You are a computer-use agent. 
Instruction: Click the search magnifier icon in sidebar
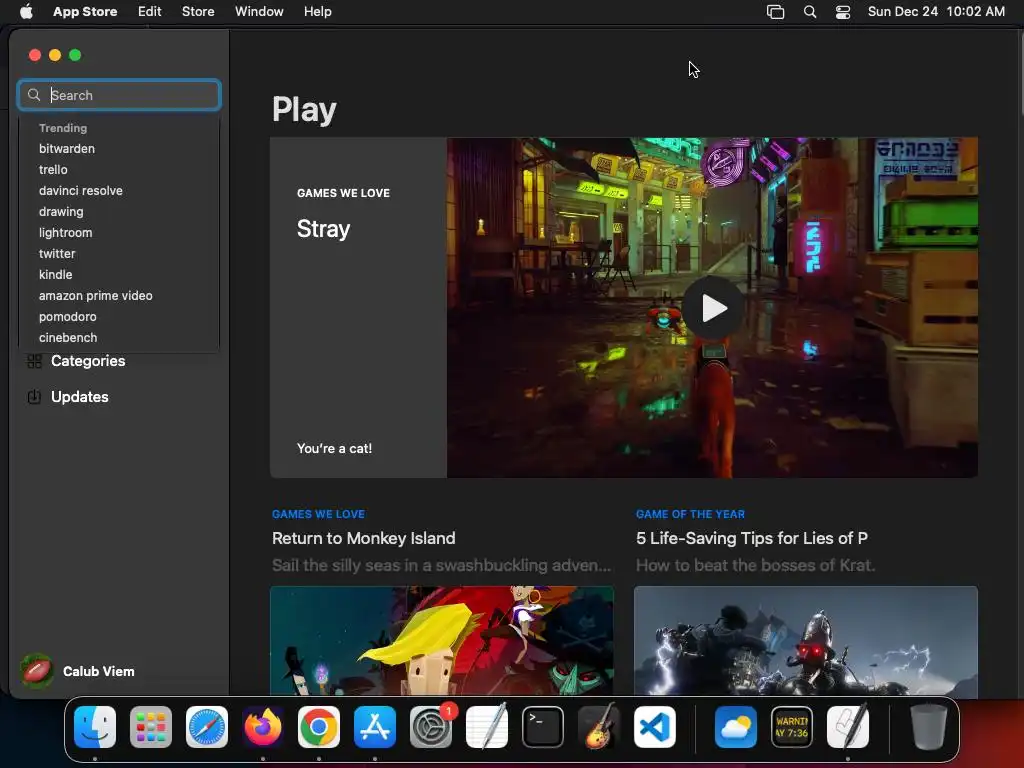coord(34,95)
